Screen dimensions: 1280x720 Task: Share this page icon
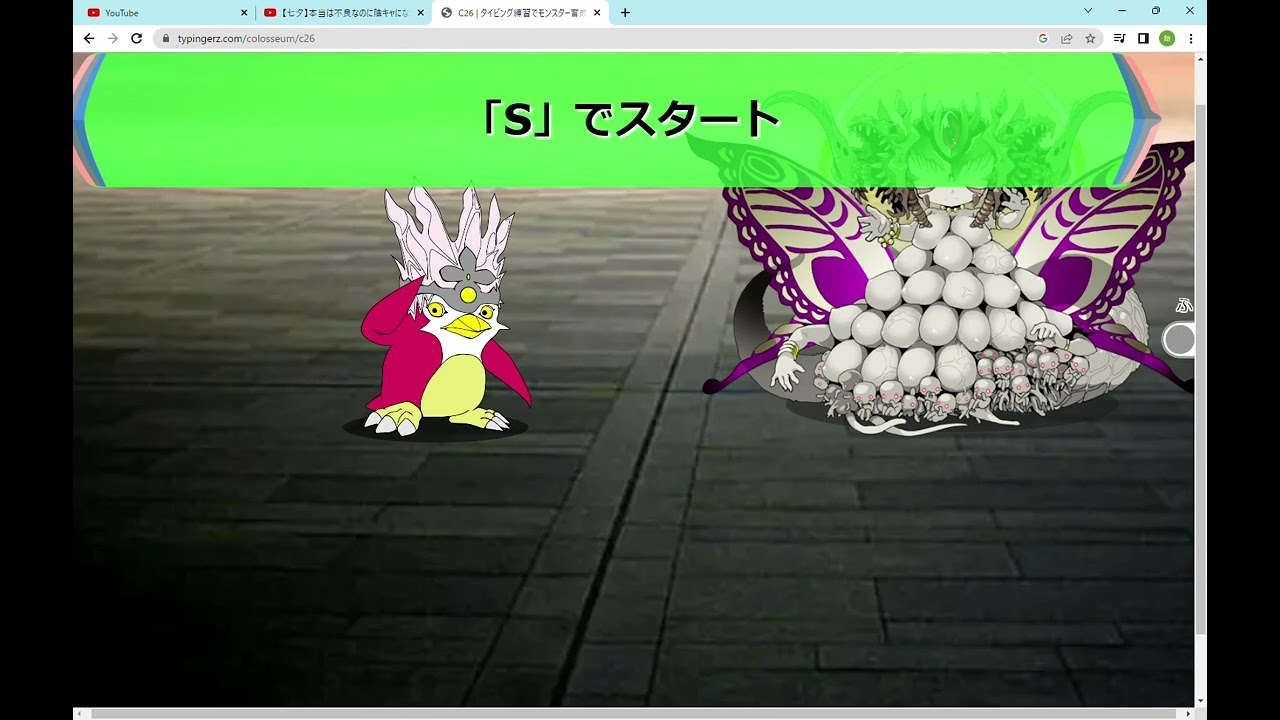(x=1067, y=38)
